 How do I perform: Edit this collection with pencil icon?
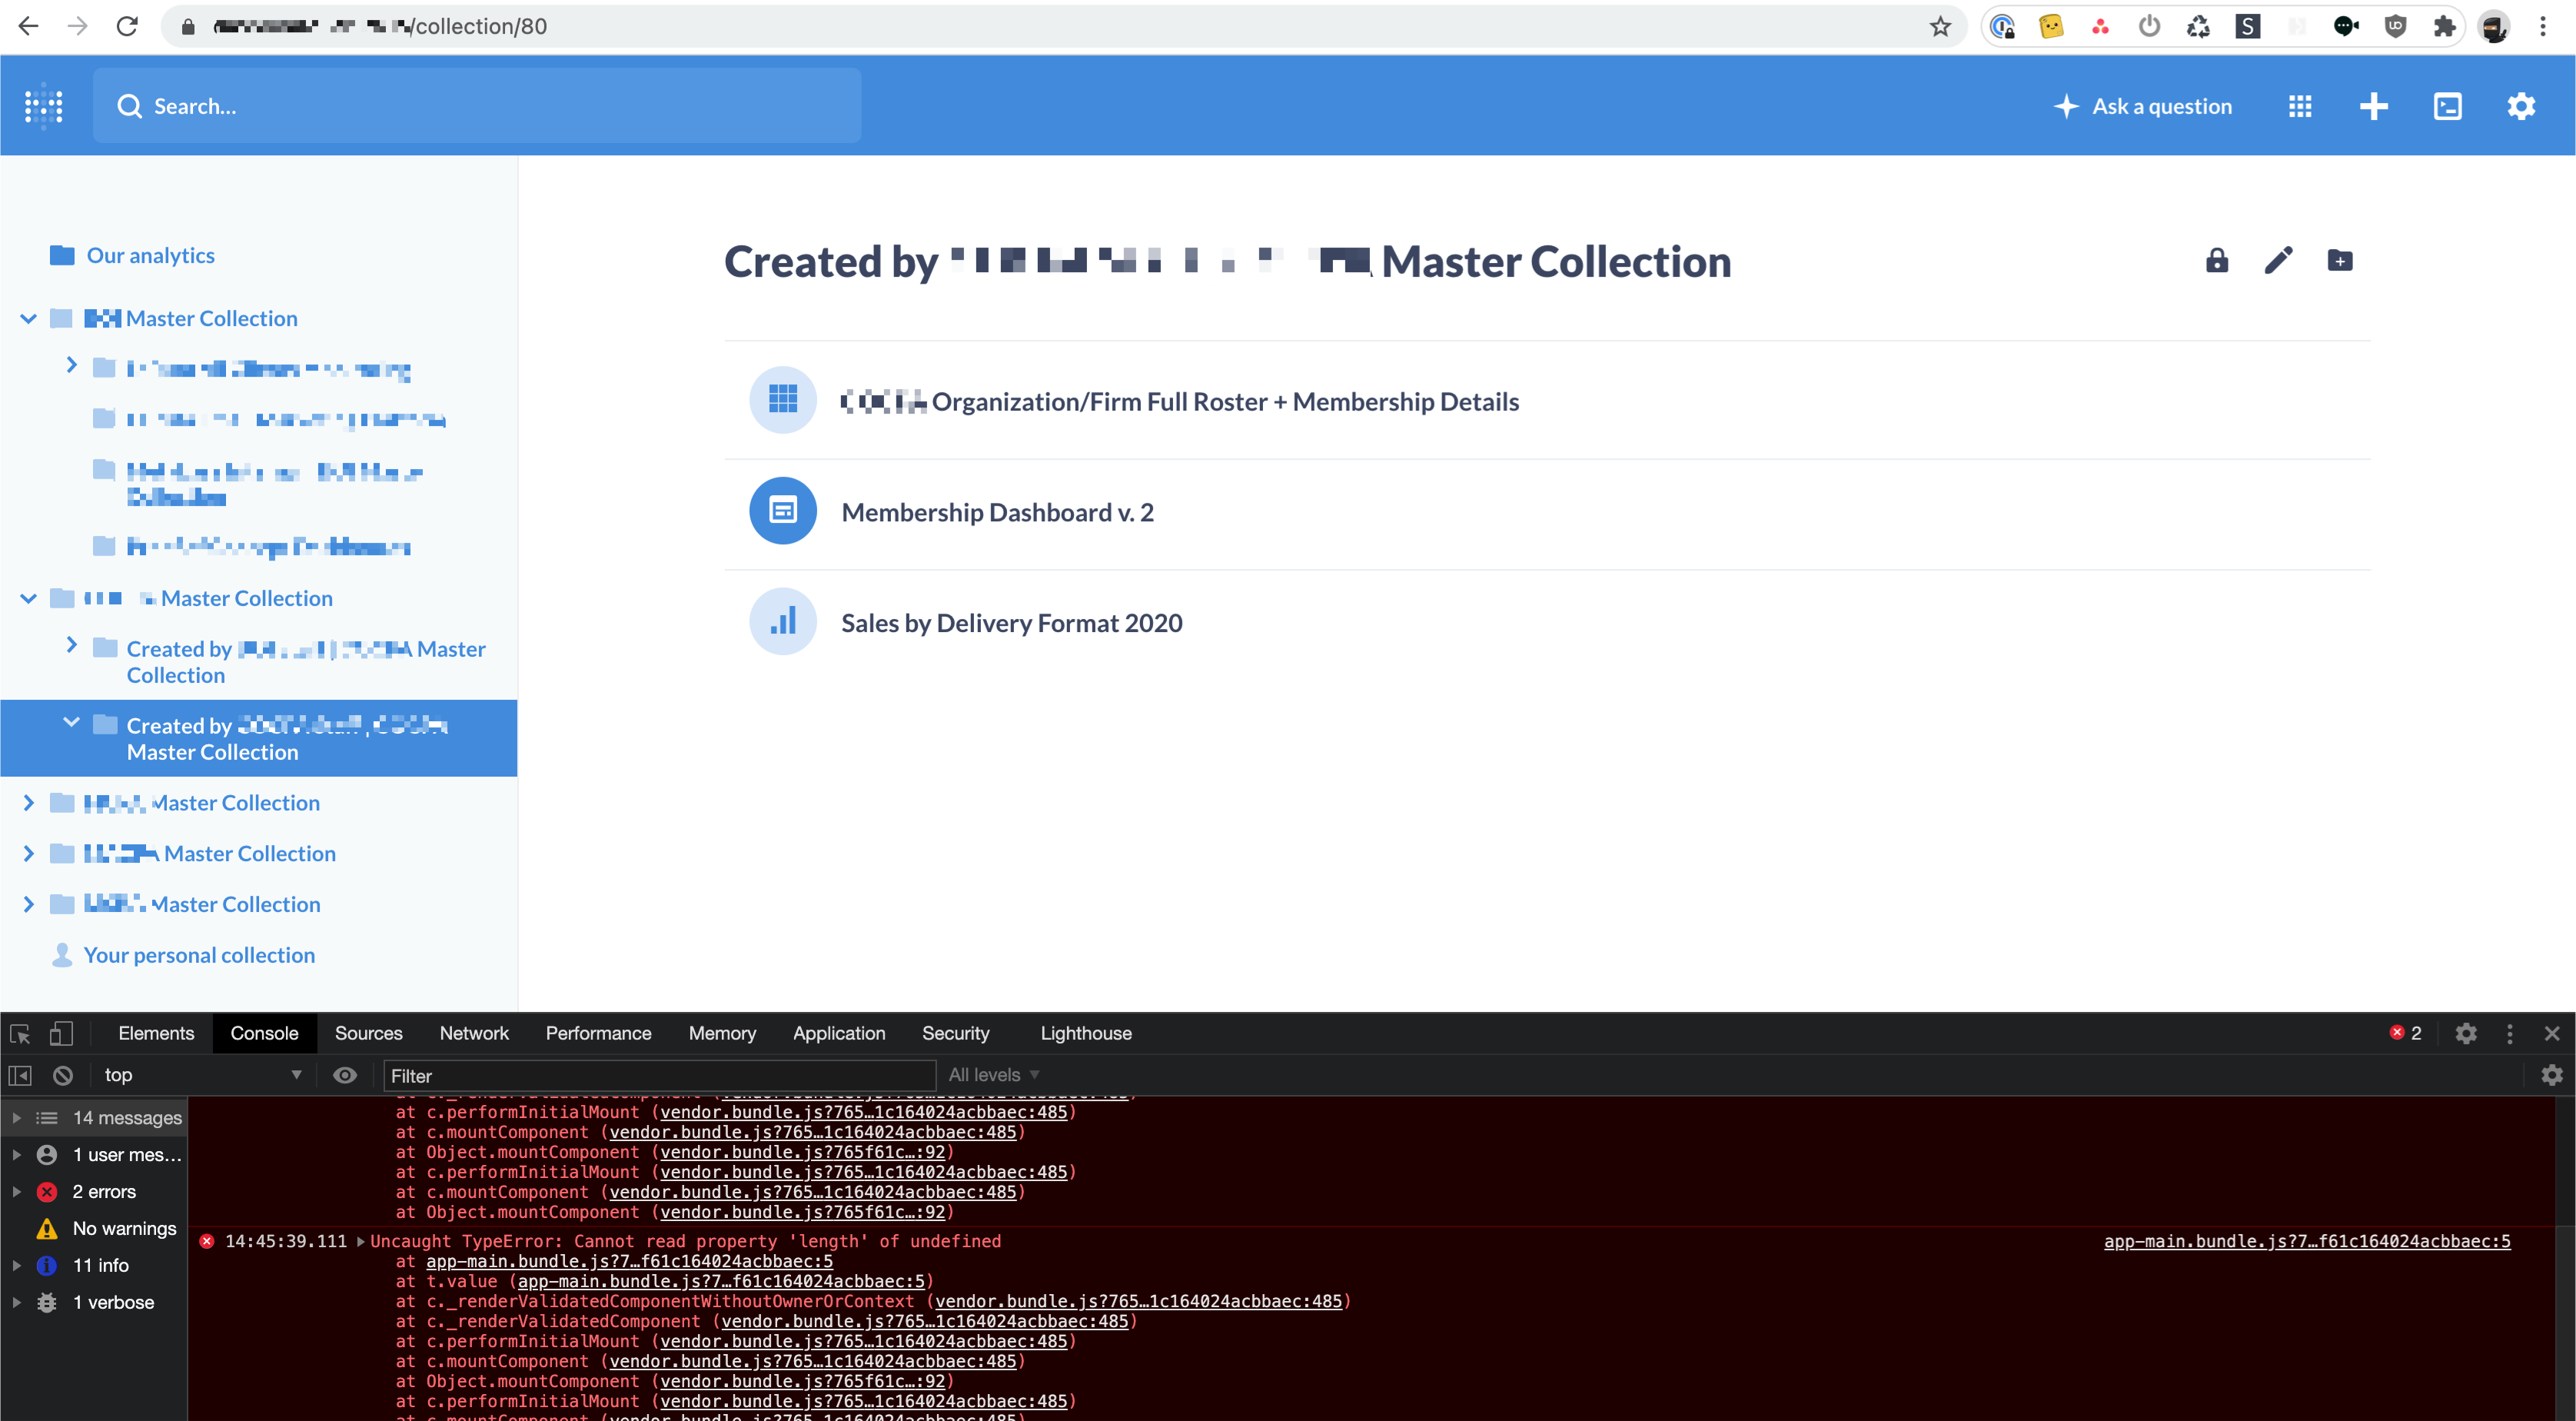[x=2279, y=261]
